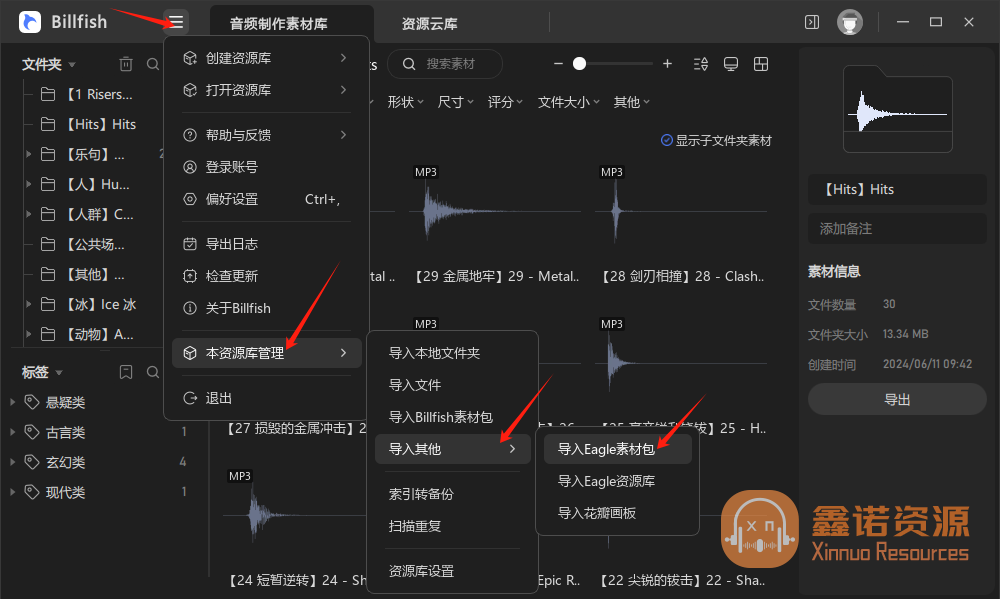Click the 现代类 tag icon
This screenshot has width=1000, height=599.
(32, 492)
